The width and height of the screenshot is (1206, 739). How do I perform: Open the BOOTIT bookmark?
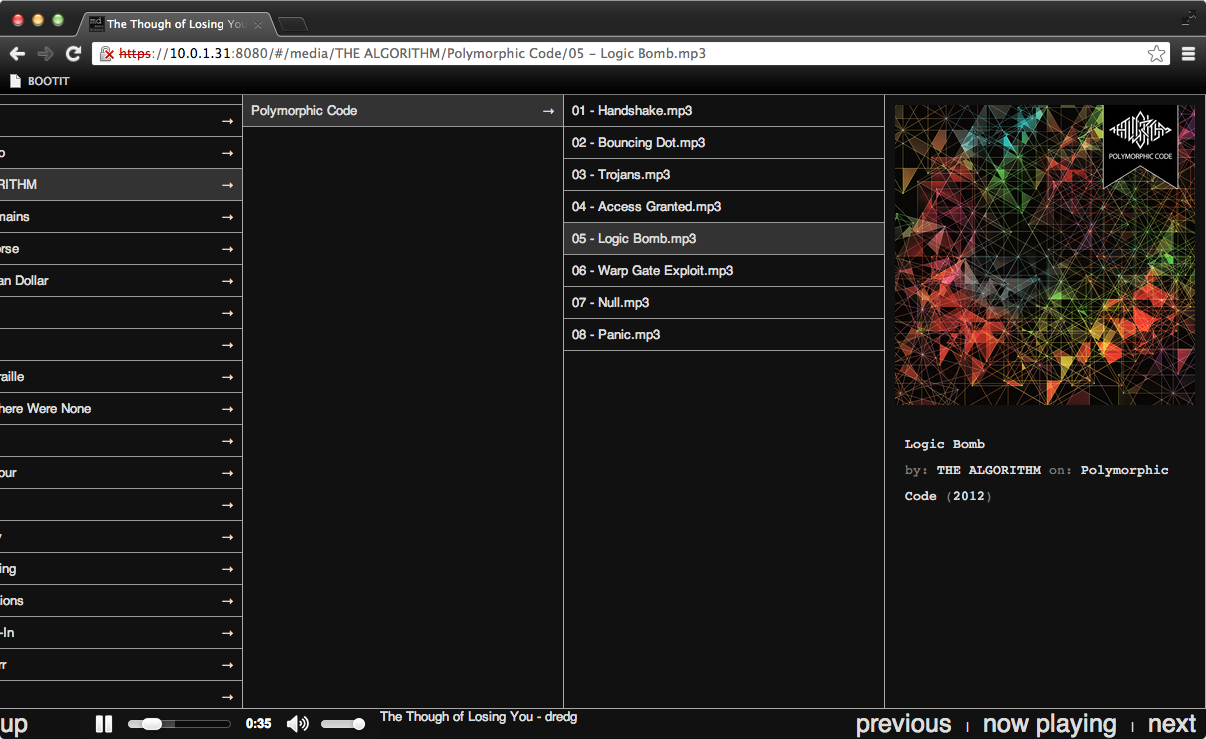point(40,81)
